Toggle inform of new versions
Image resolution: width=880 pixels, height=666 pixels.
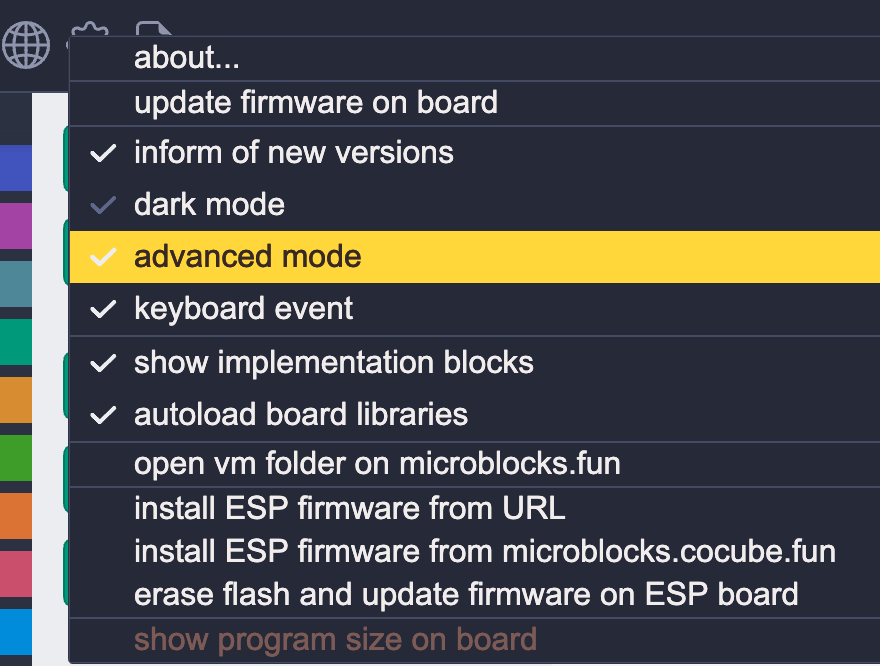[474, 153]
